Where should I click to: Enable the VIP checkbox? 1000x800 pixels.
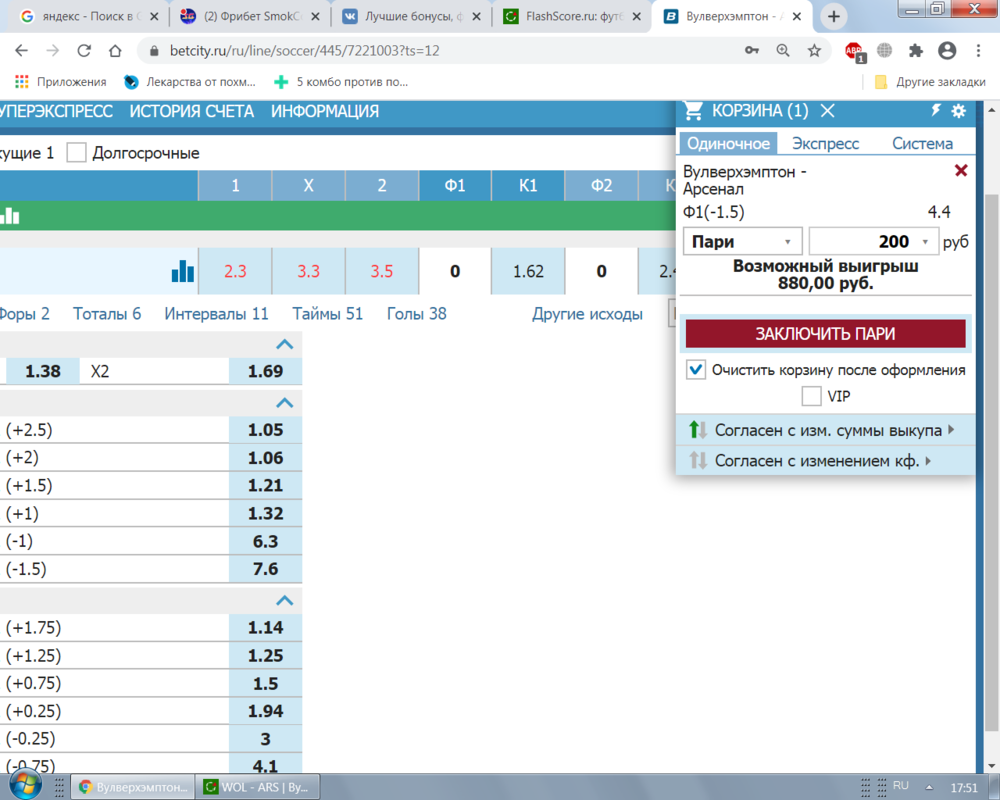click(x=811, y=396)
